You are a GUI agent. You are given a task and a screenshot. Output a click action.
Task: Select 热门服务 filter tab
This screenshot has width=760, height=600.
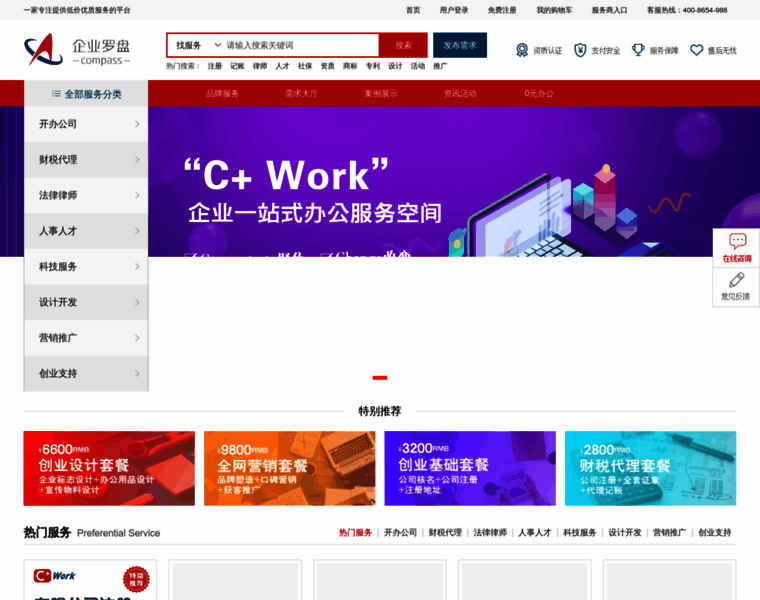pos(355,533)
